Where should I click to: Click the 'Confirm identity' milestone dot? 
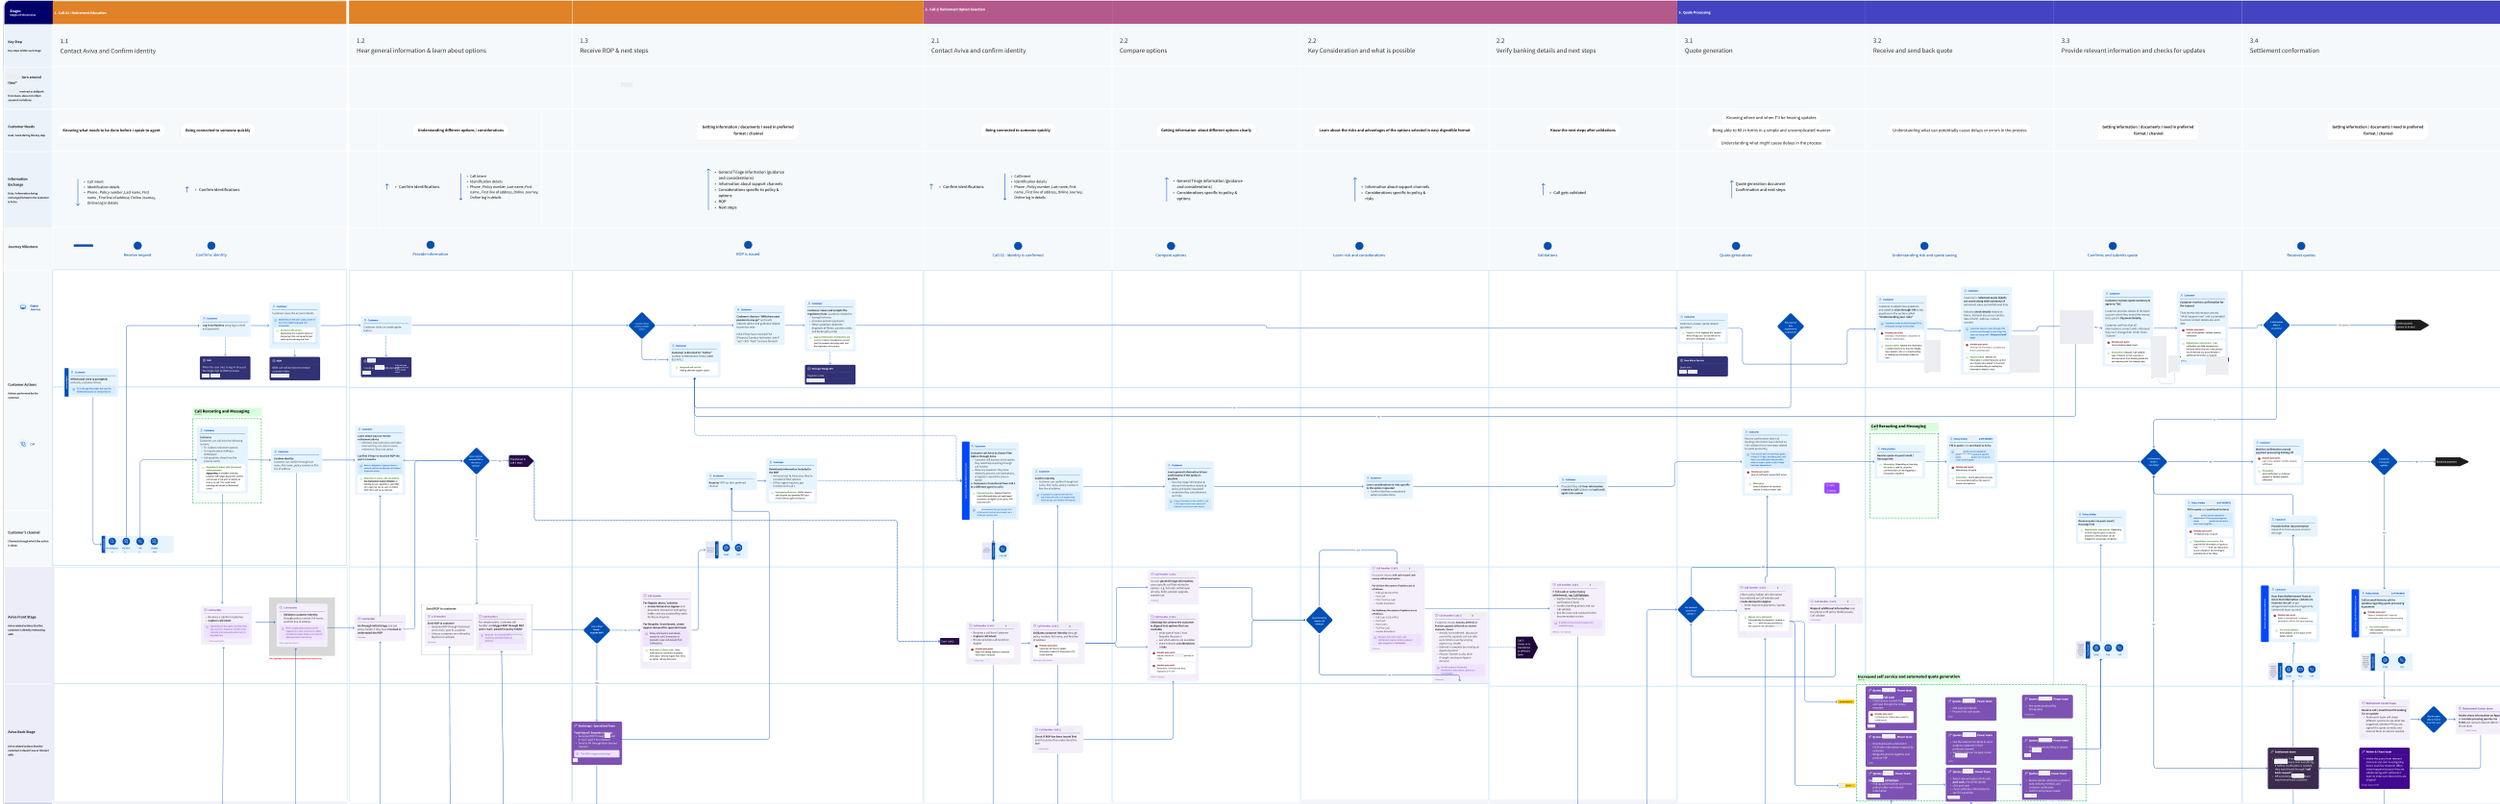tap(211, 245)
